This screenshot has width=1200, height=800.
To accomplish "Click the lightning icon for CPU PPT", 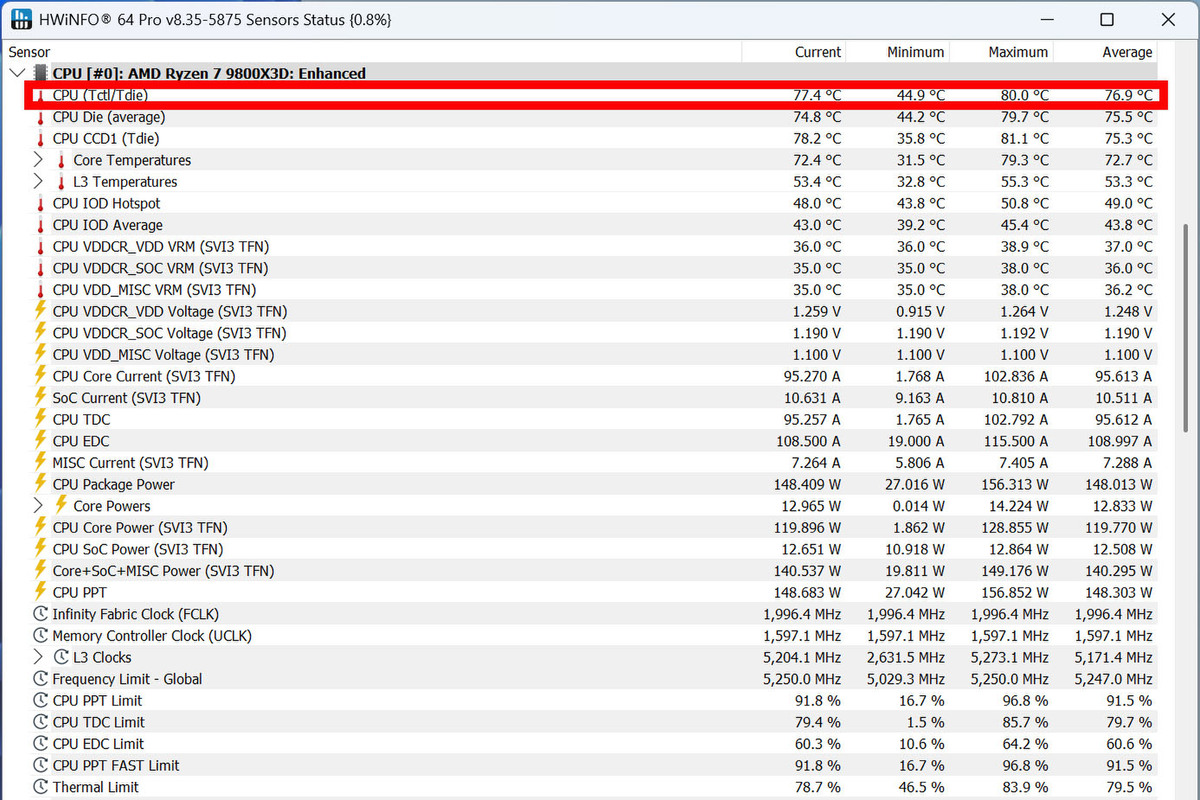I will [x=41, y=592].
